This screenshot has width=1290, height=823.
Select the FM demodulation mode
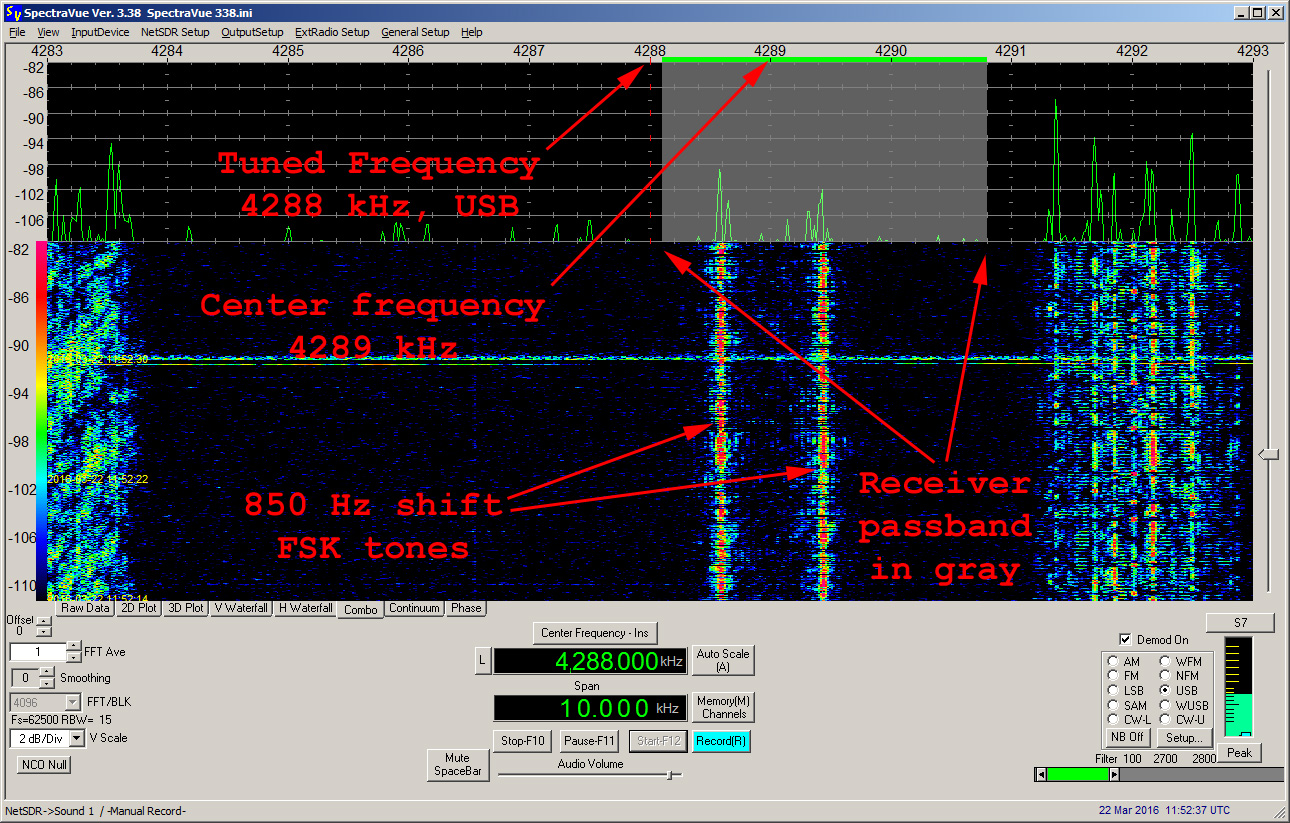pos(1114,676)
